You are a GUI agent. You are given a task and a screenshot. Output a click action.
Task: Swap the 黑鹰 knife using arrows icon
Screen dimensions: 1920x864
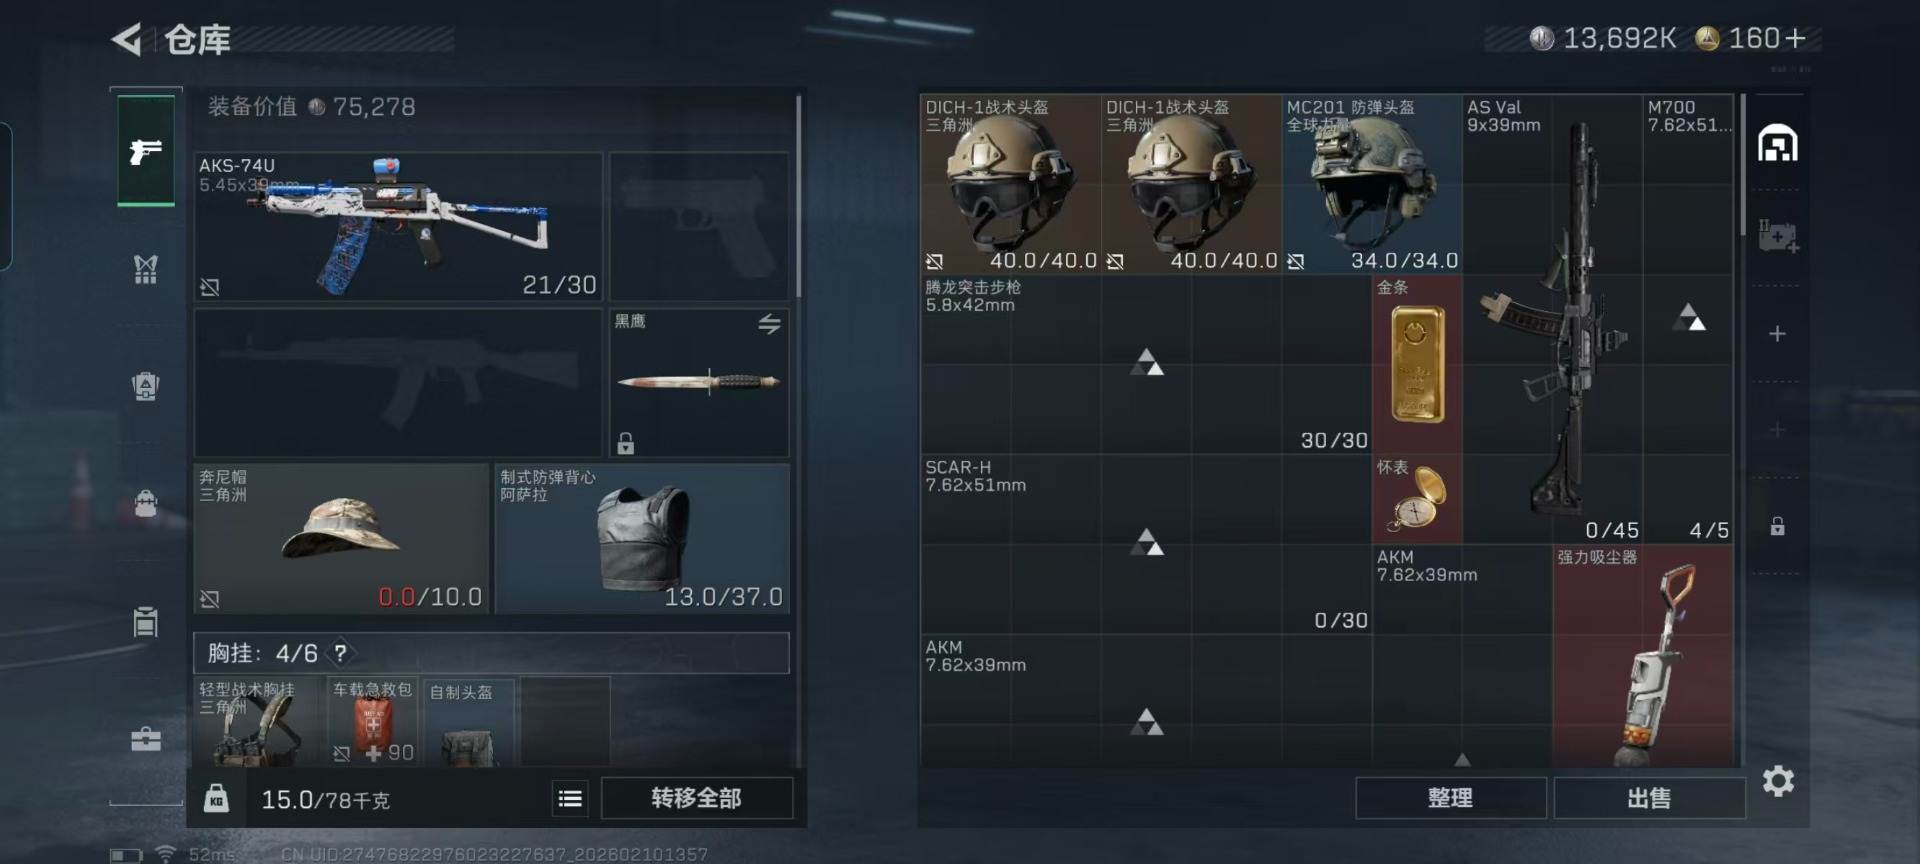pos(769,324)
